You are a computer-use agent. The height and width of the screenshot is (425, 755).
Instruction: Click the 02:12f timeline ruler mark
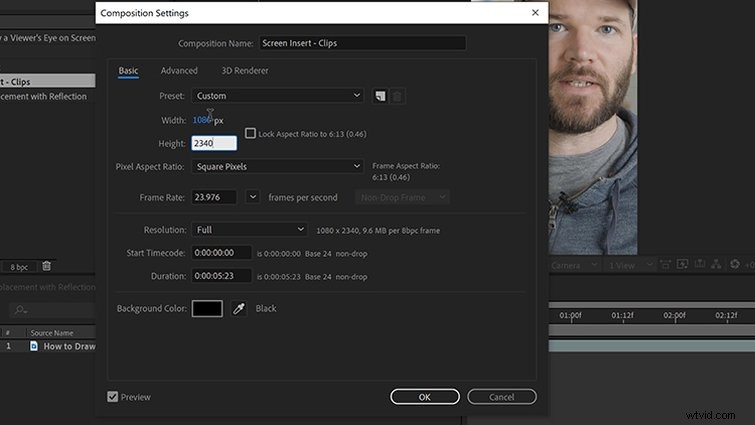pyautogui.click(x=727, y=315)
